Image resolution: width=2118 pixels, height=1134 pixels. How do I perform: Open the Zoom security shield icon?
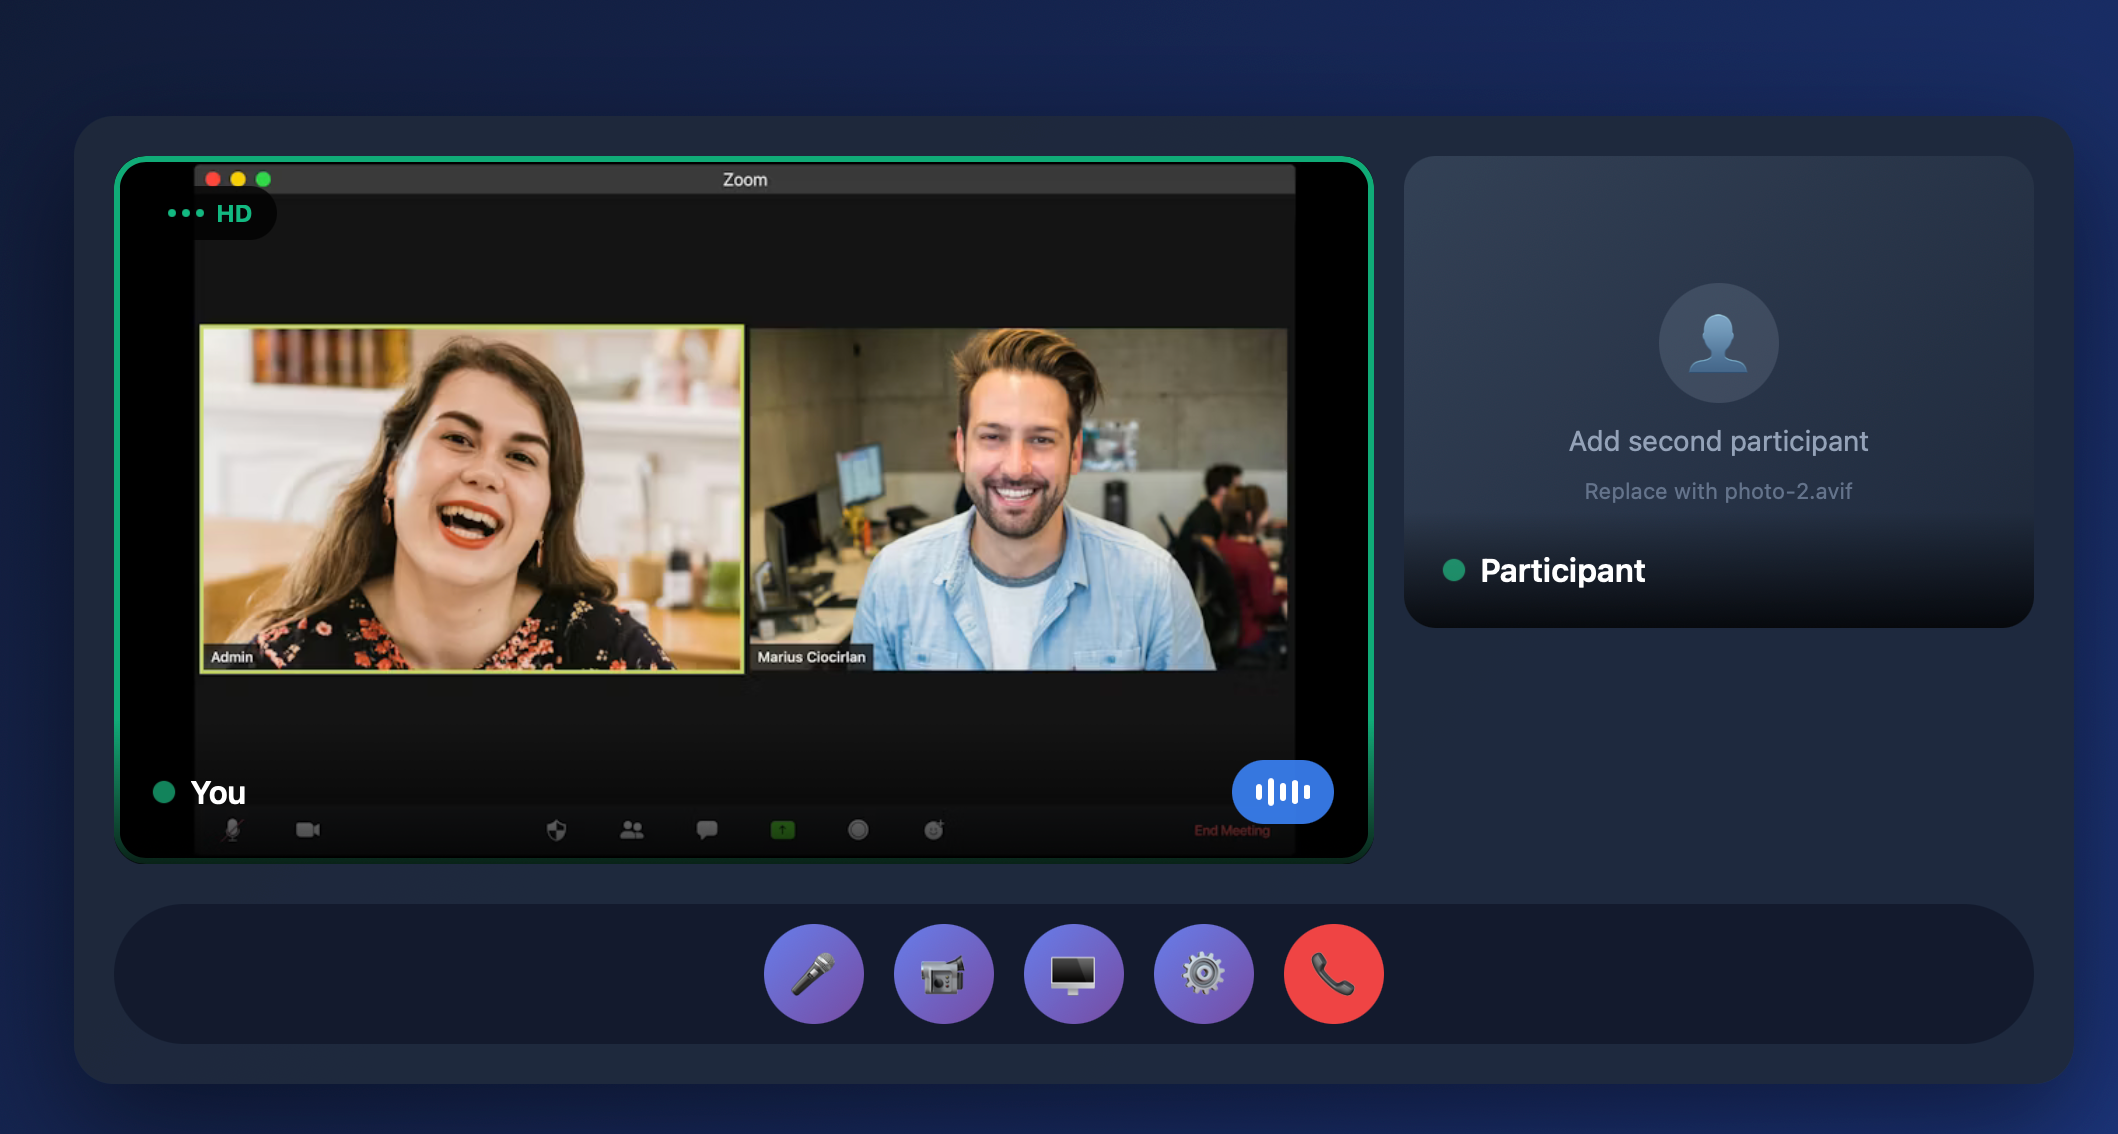[557, 829]
